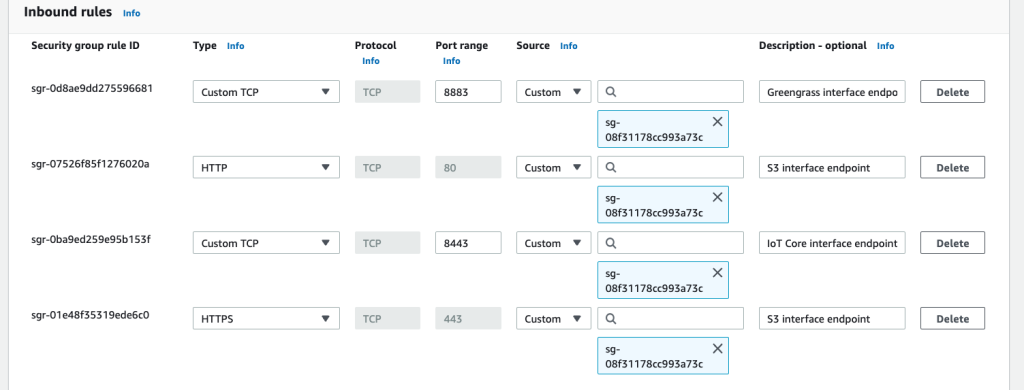Open the Info link under Port range
1024x390 pixels.
click(x=451, y=61)
